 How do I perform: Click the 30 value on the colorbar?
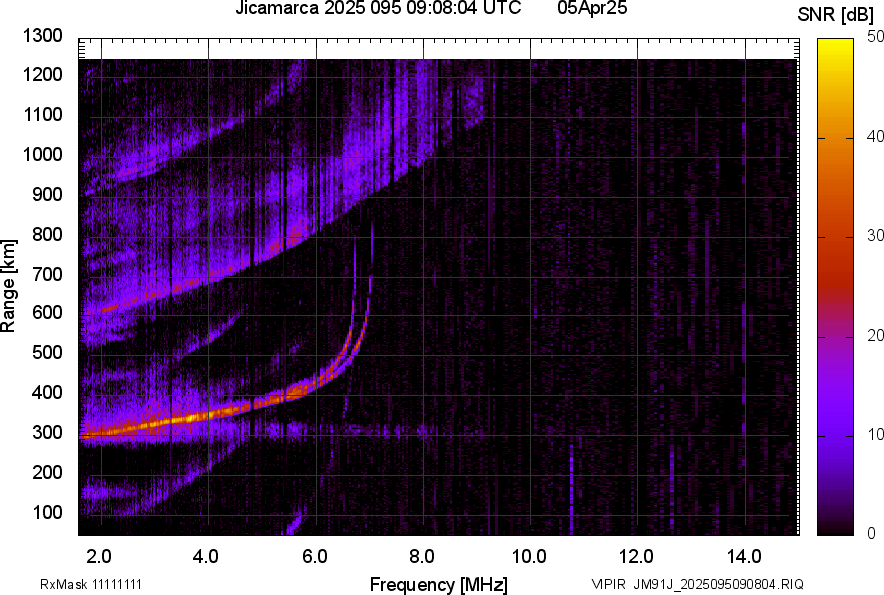click(875, 235)
